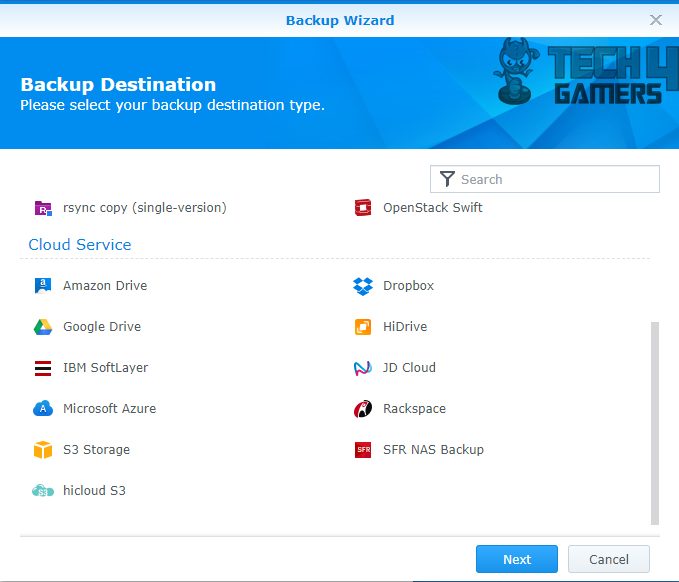Focus the Search input field
The height and width of the screenshot is (582, 679).
tap(545, 179)
